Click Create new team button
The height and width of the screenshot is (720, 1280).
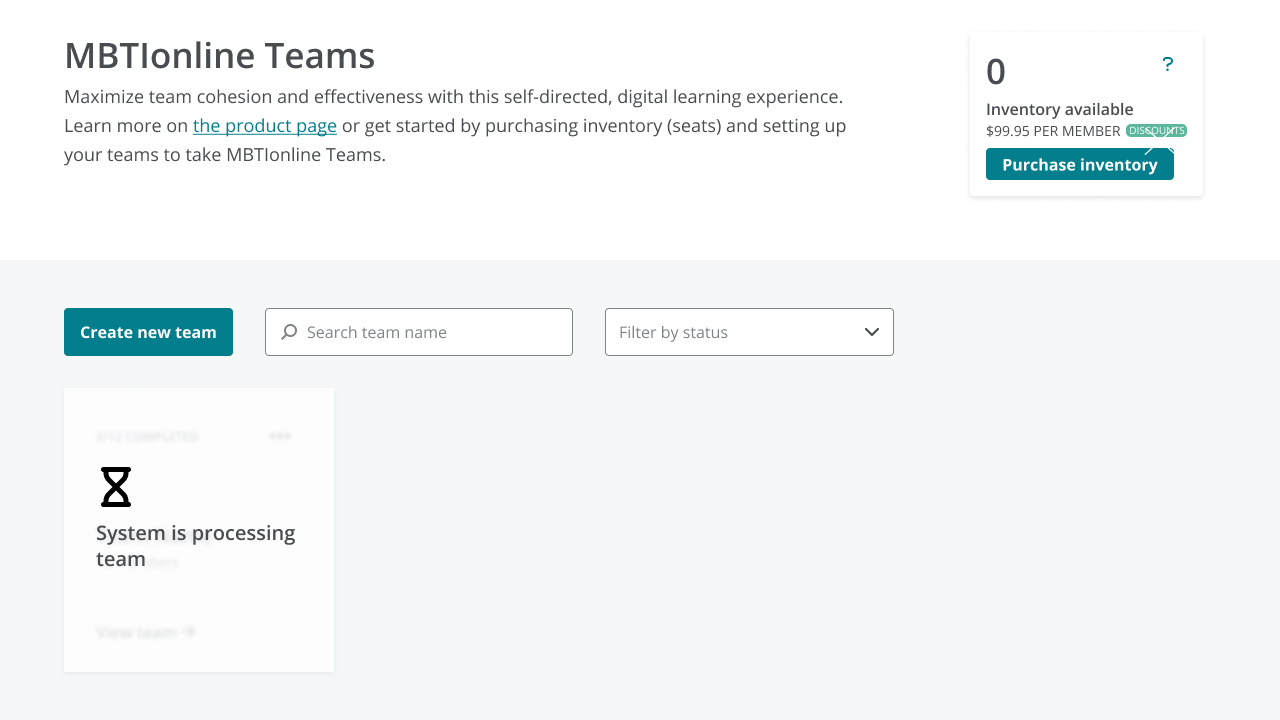tap(148, 332)
